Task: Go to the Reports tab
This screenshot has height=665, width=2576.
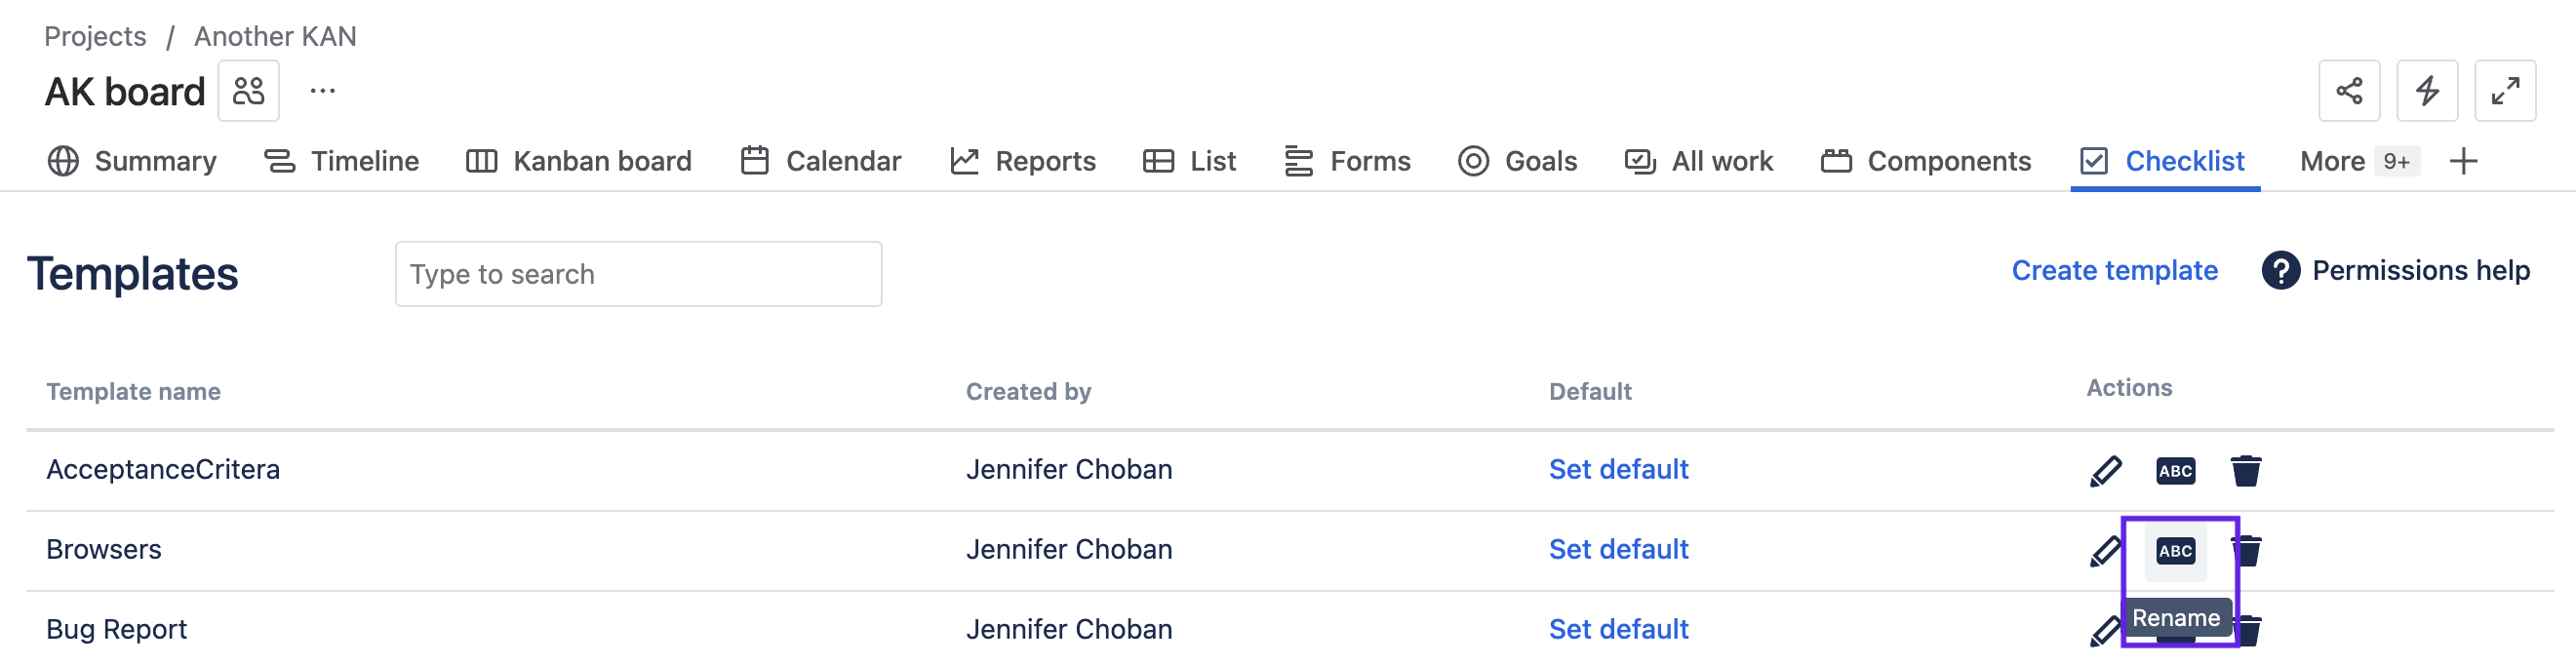Action: [x=1023, y=161]
